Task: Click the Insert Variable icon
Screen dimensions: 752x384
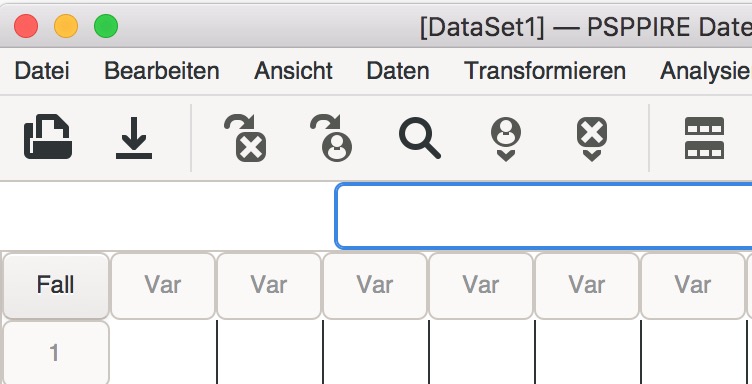Action: click(x=592, y=139)
